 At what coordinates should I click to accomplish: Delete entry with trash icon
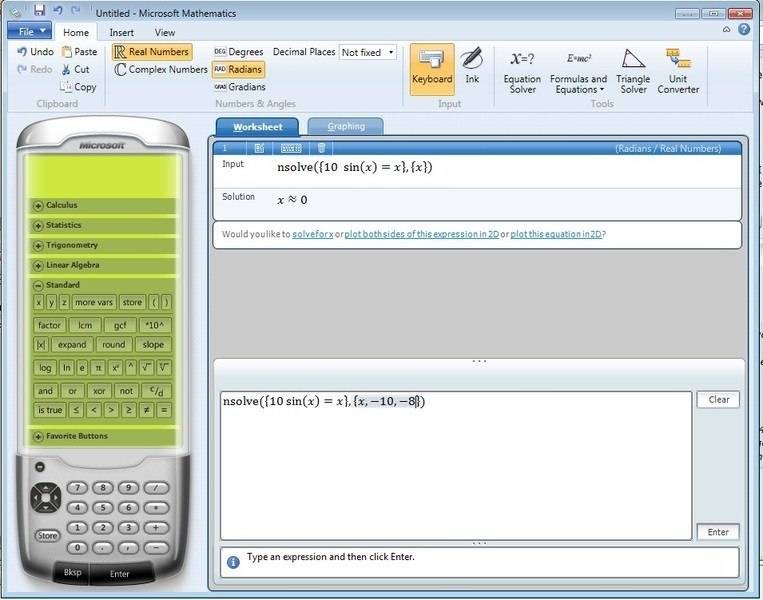[x=321, y=148]
